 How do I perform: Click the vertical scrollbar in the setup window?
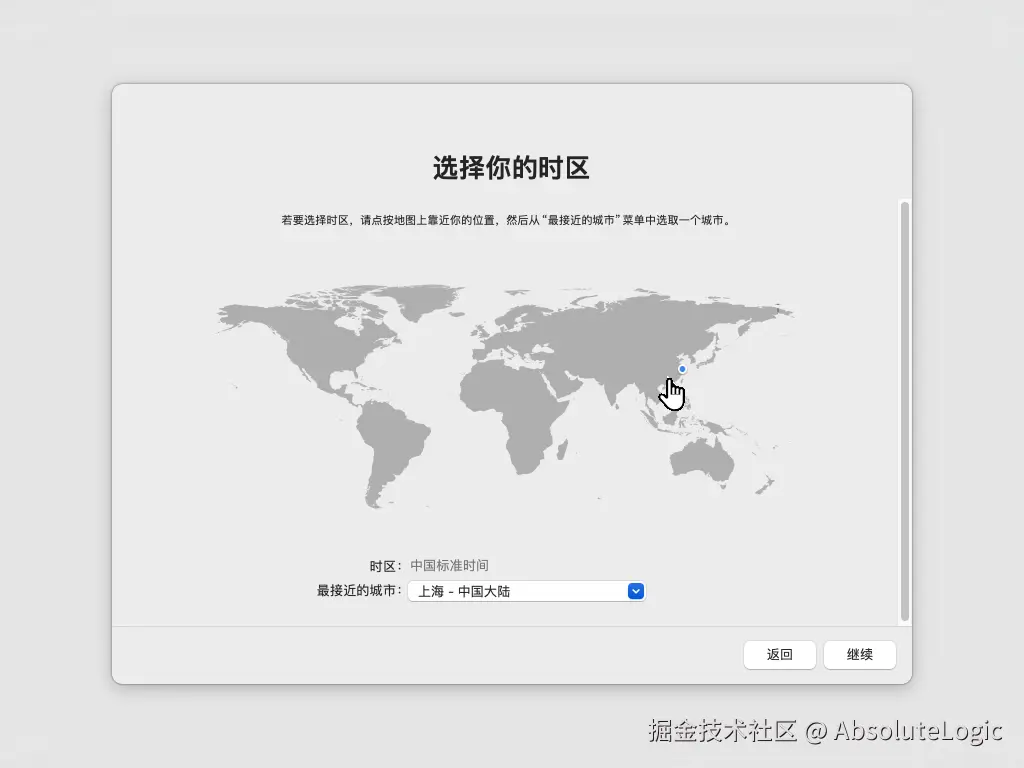tap(904, 411)
